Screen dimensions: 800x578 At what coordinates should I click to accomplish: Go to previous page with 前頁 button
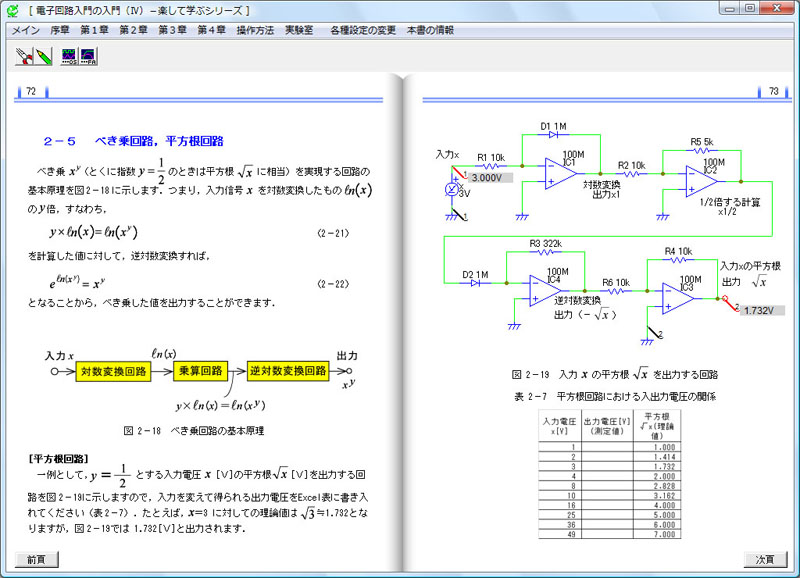(x=36, y=559)
